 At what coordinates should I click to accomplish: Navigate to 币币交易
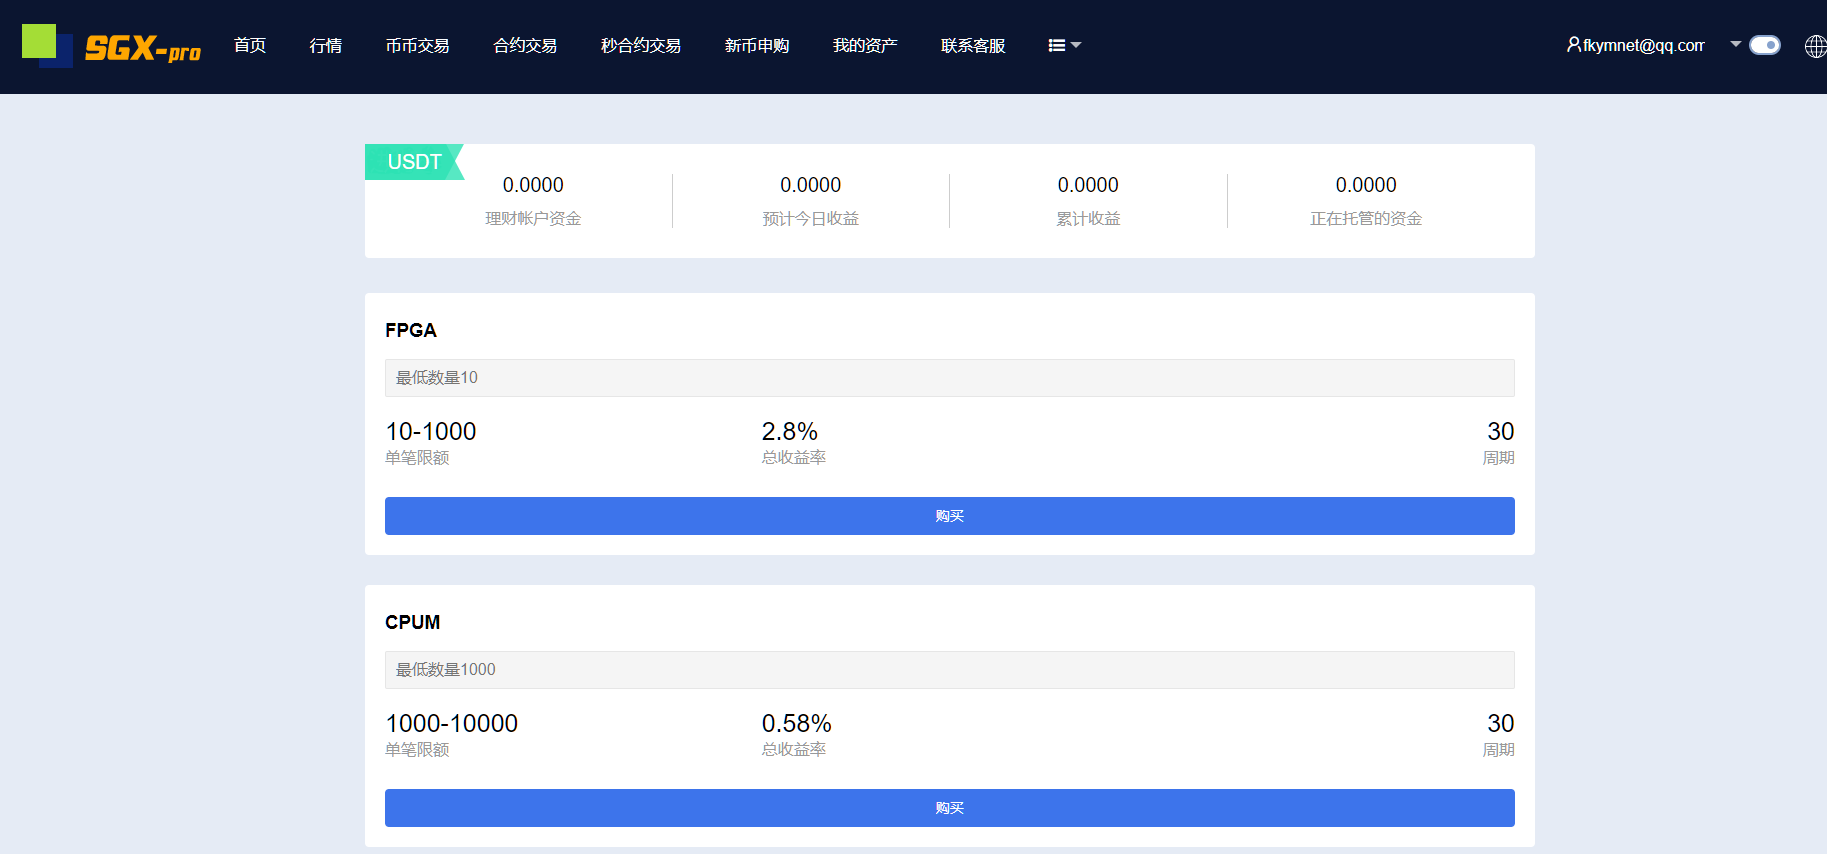[x=417, y=46]
